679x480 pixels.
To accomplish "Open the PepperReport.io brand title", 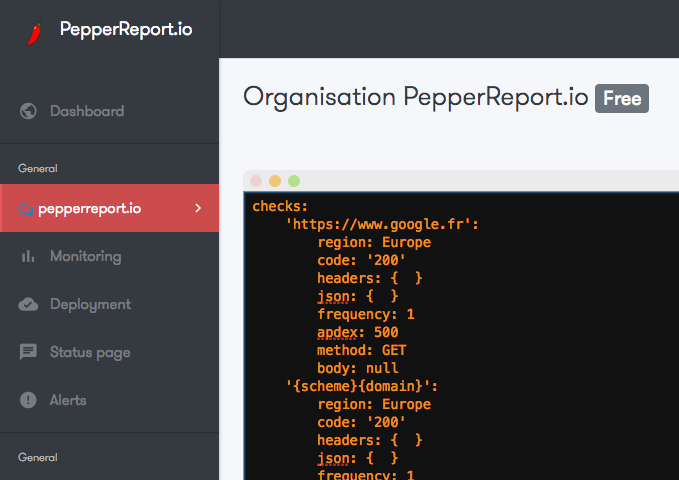I will tap(126, 29).
